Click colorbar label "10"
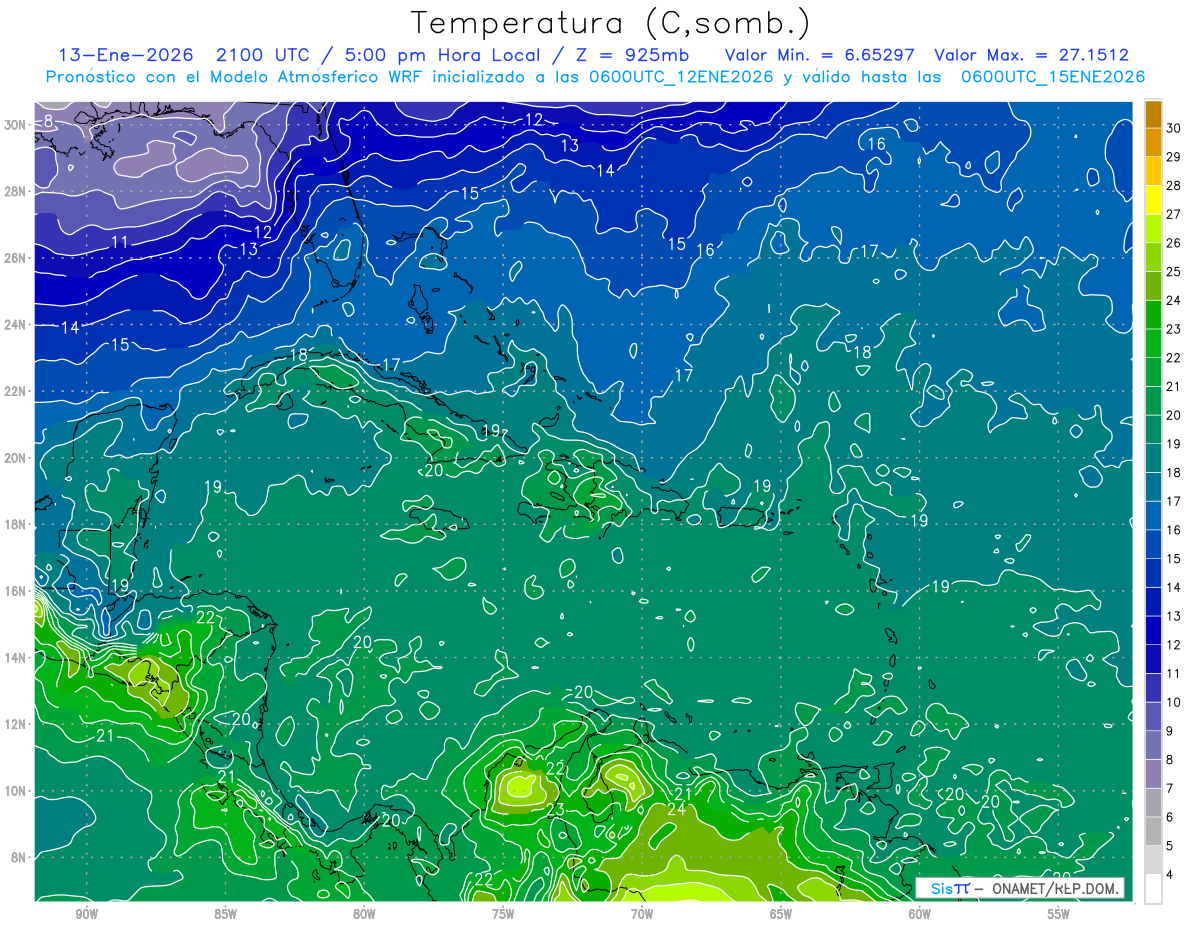 click(1174, 702)
